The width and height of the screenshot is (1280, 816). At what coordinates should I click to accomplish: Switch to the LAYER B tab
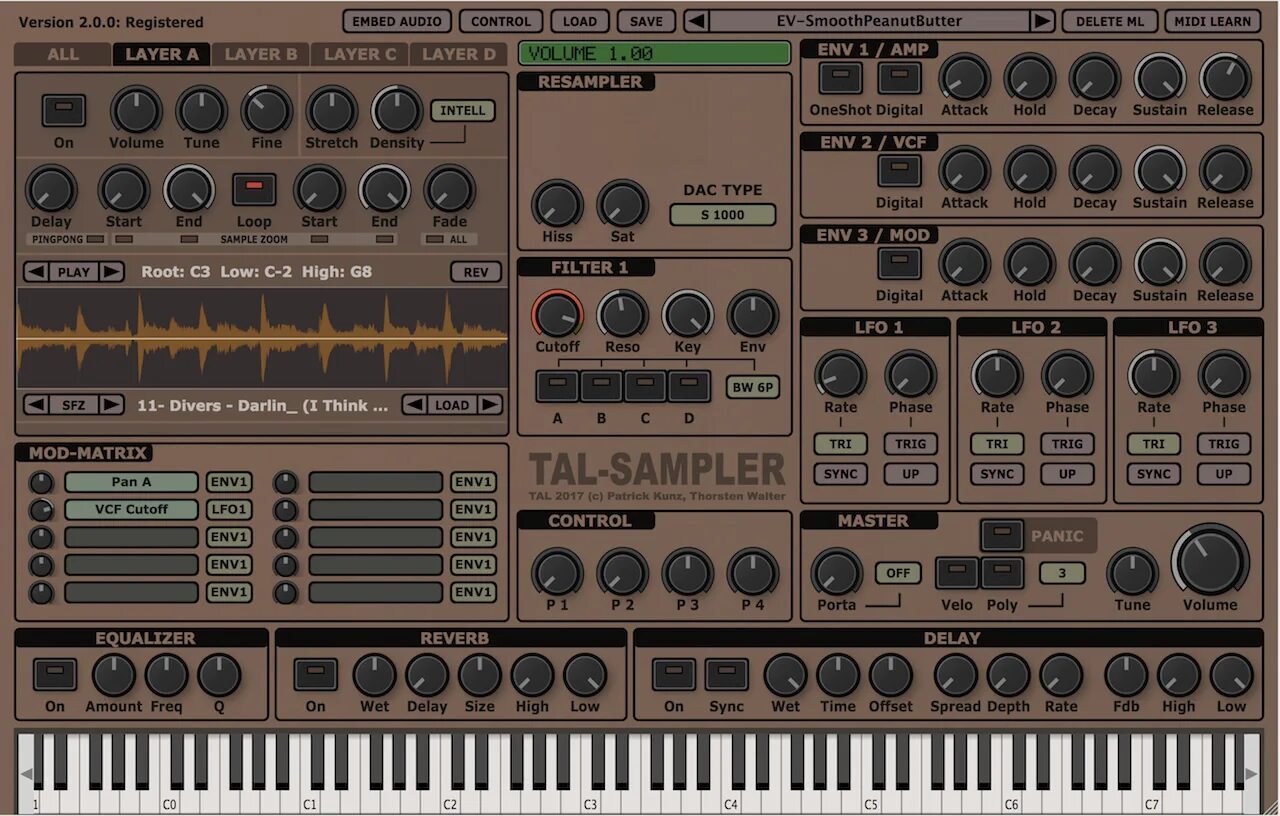click(x=260, y=54)
